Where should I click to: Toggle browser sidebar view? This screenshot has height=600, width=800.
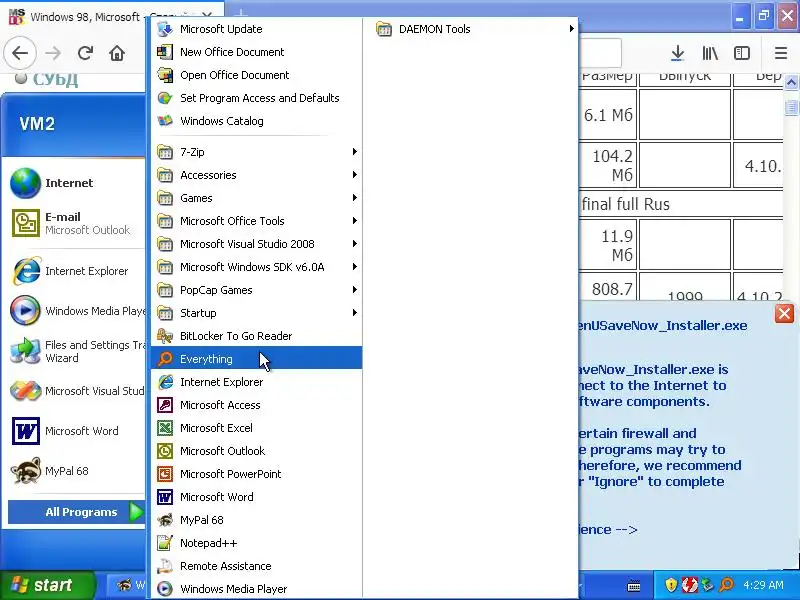click(742, 53)
